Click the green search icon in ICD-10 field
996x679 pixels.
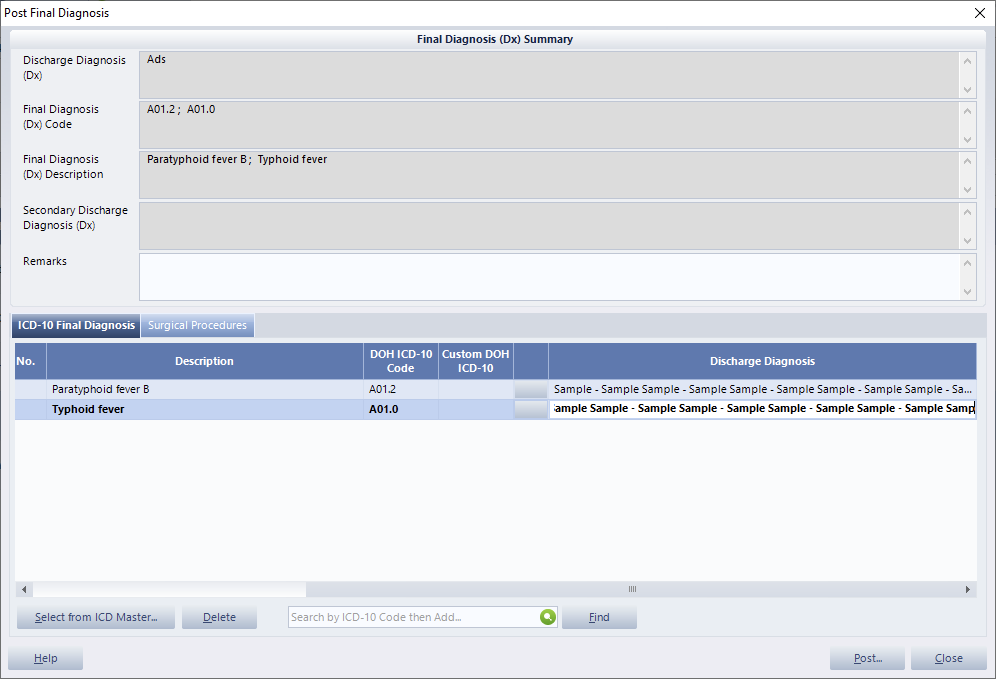547,617
